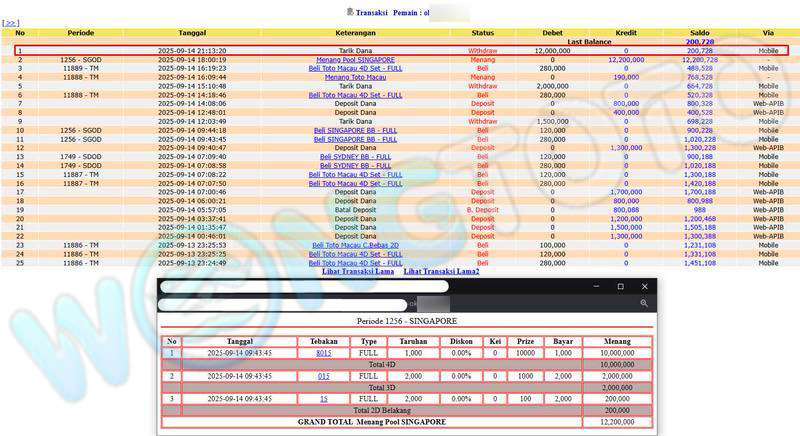Image resolution: width=800 pixels, height=436 pixels.
Task: Click the Transaksi icon in page header
Action: click(350, 11)
